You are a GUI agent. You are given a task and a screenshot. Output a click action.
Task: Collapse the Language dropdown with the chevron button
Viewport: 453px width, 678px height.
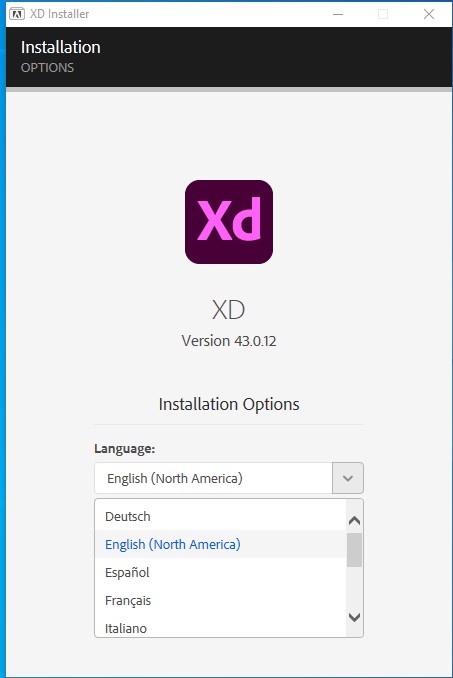pos(348,478)
